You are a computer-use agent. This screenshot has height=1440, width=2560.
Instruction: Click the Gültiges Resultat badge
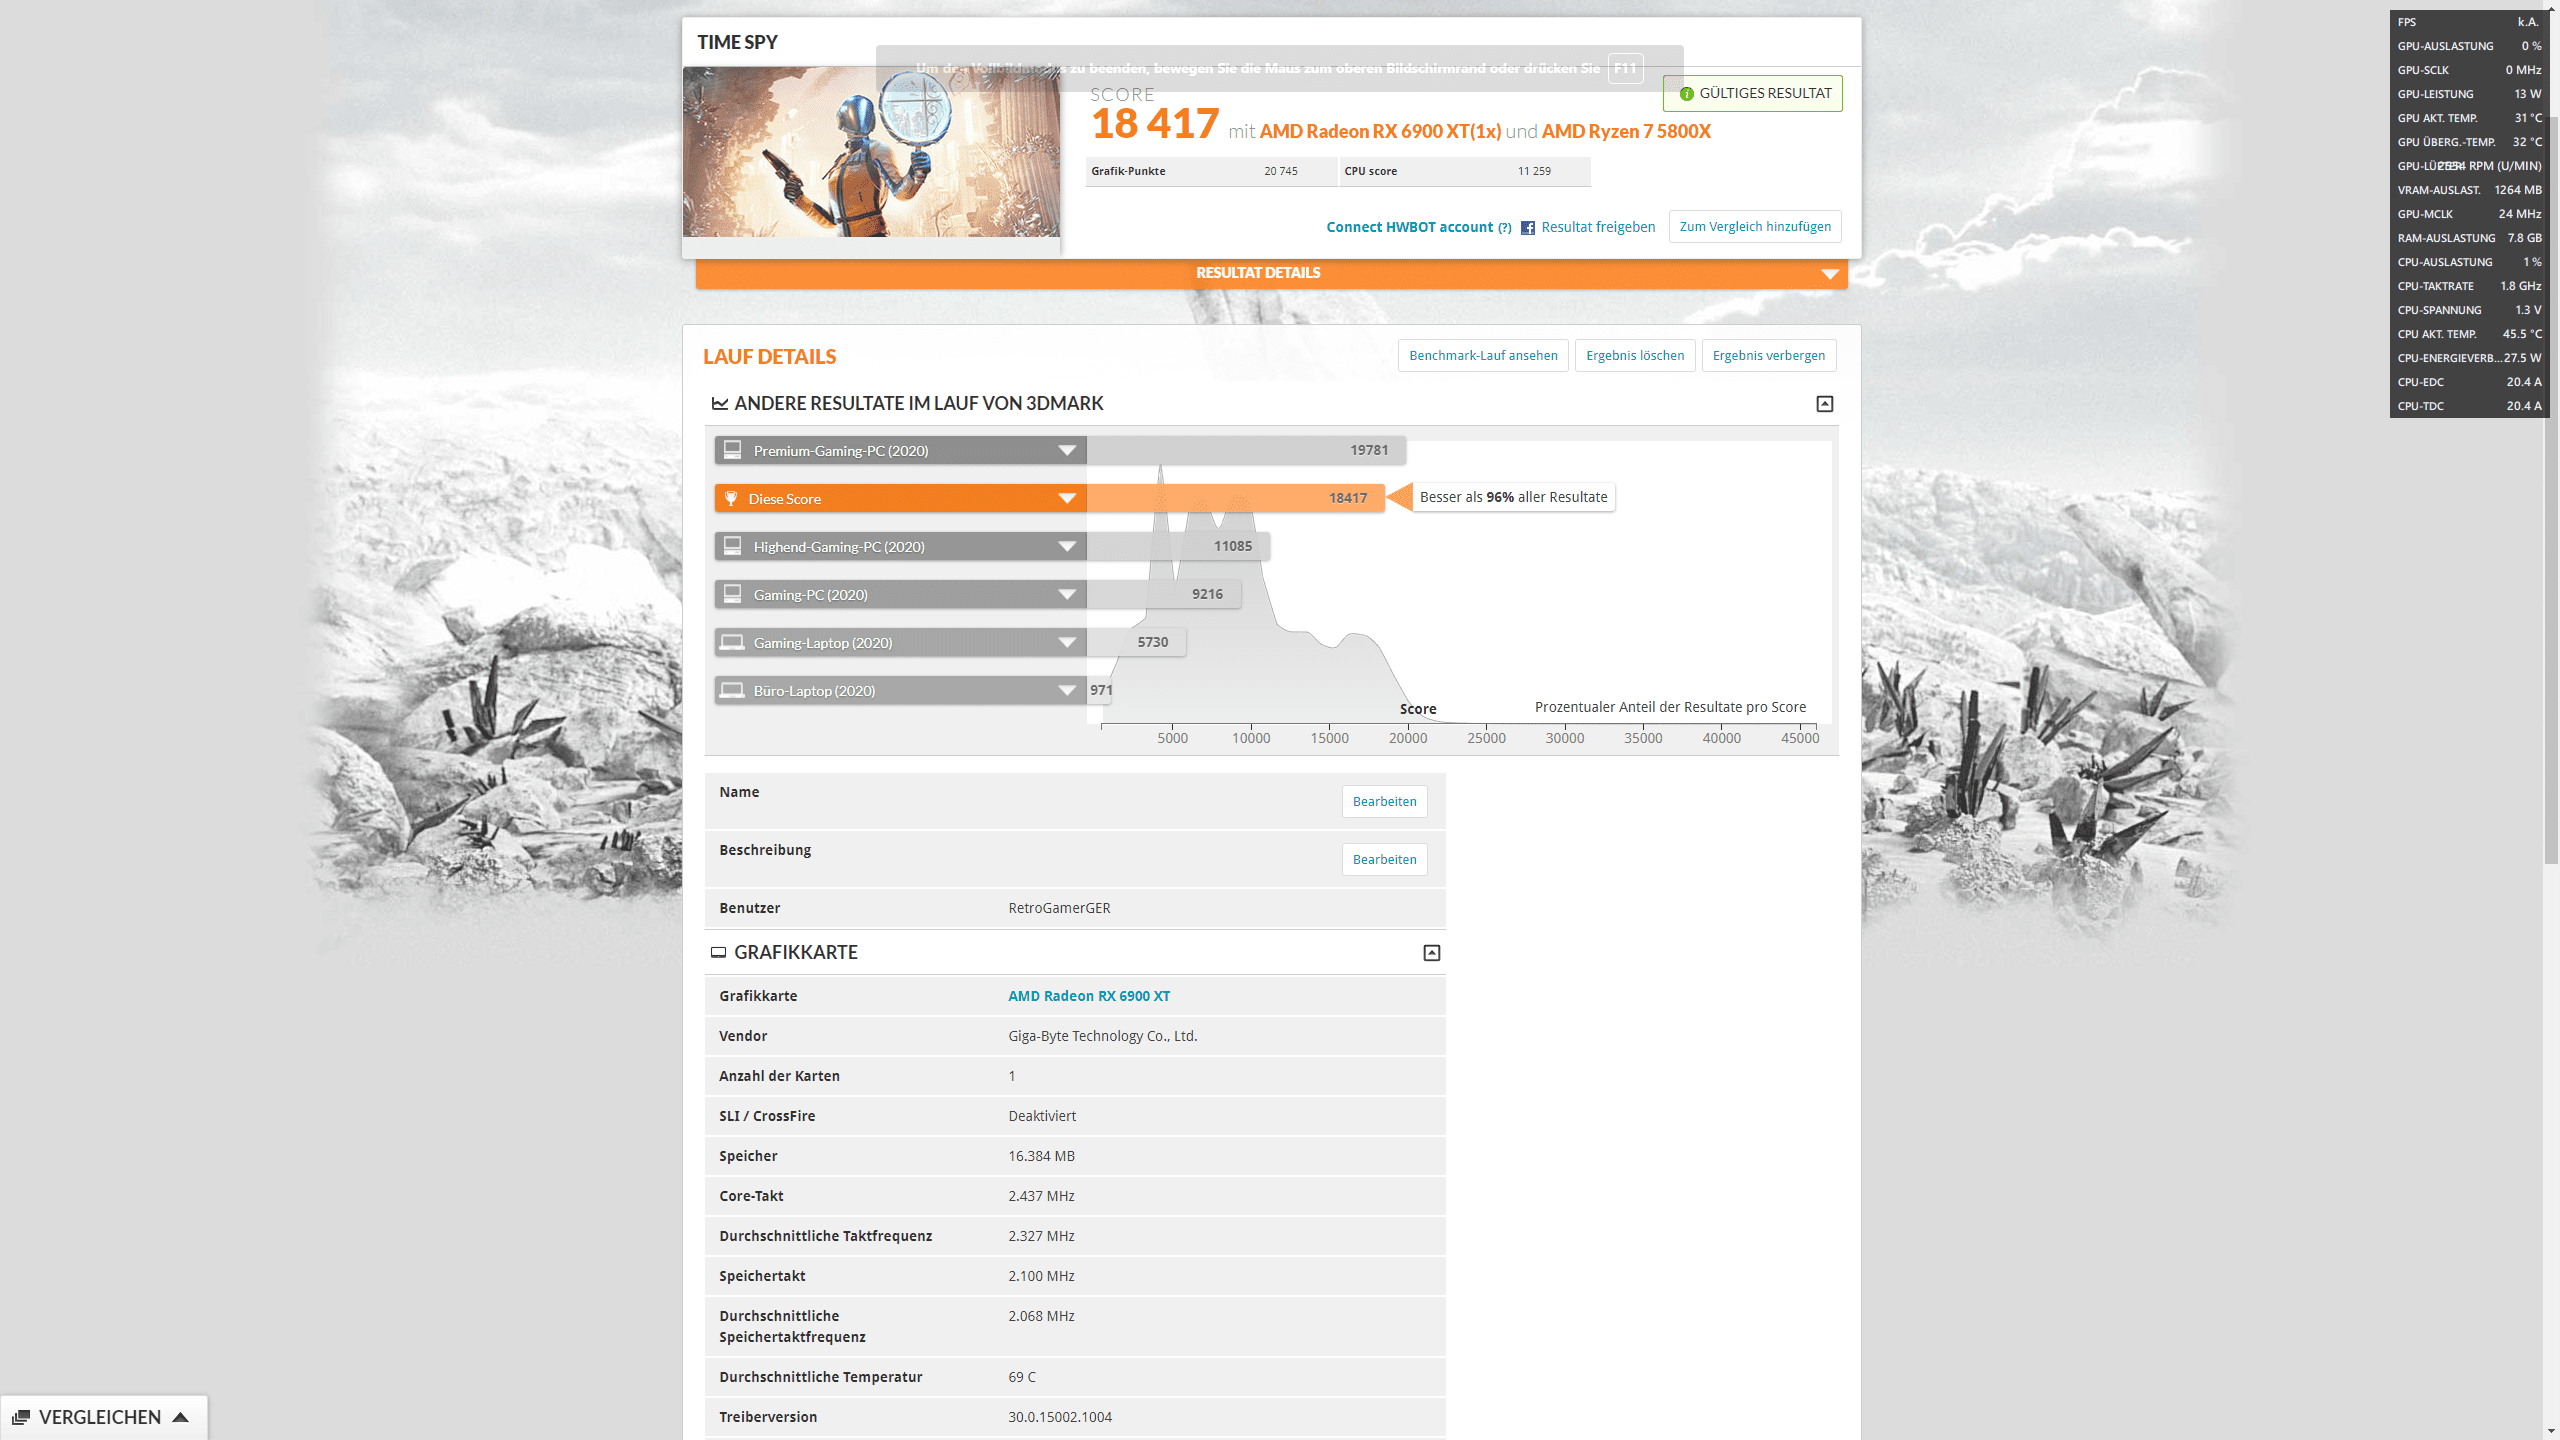pyautogui.click(x=1752, y=94)
